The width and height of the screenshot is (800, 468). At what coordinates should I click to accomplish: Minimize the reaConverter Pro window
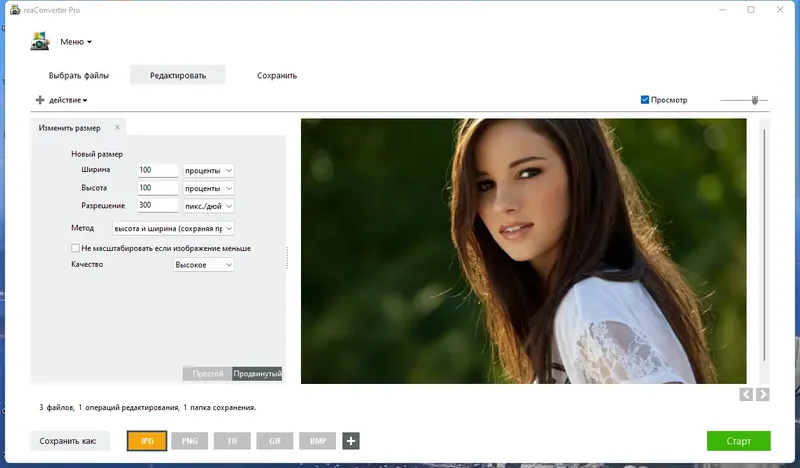[x=722, y=10]
